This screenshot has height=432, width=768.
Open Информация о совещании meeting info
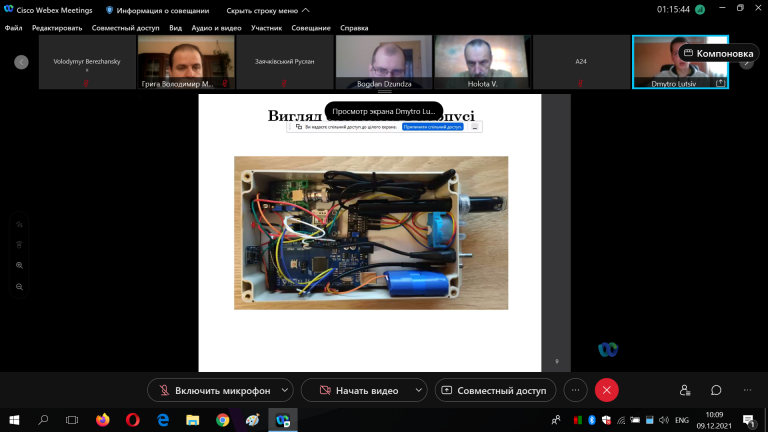(158, 10)
